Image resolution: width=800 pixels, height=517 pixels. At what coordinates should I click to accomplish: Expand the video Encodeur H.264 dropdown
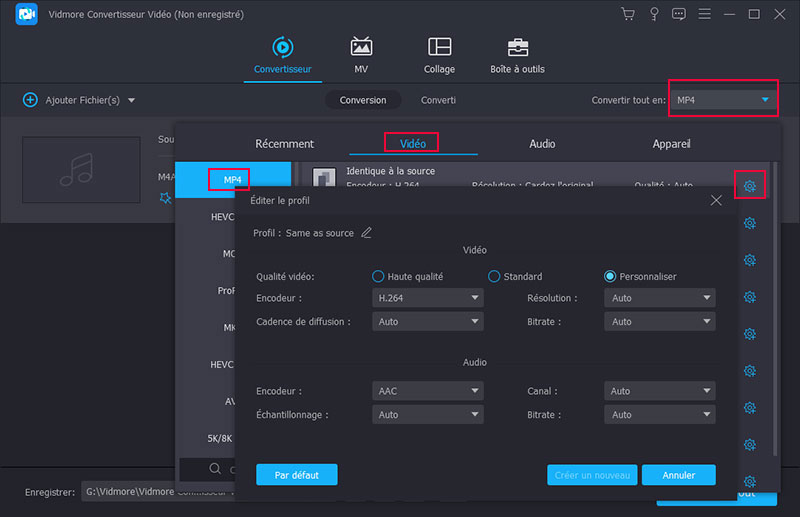click(x=427, y=298)
